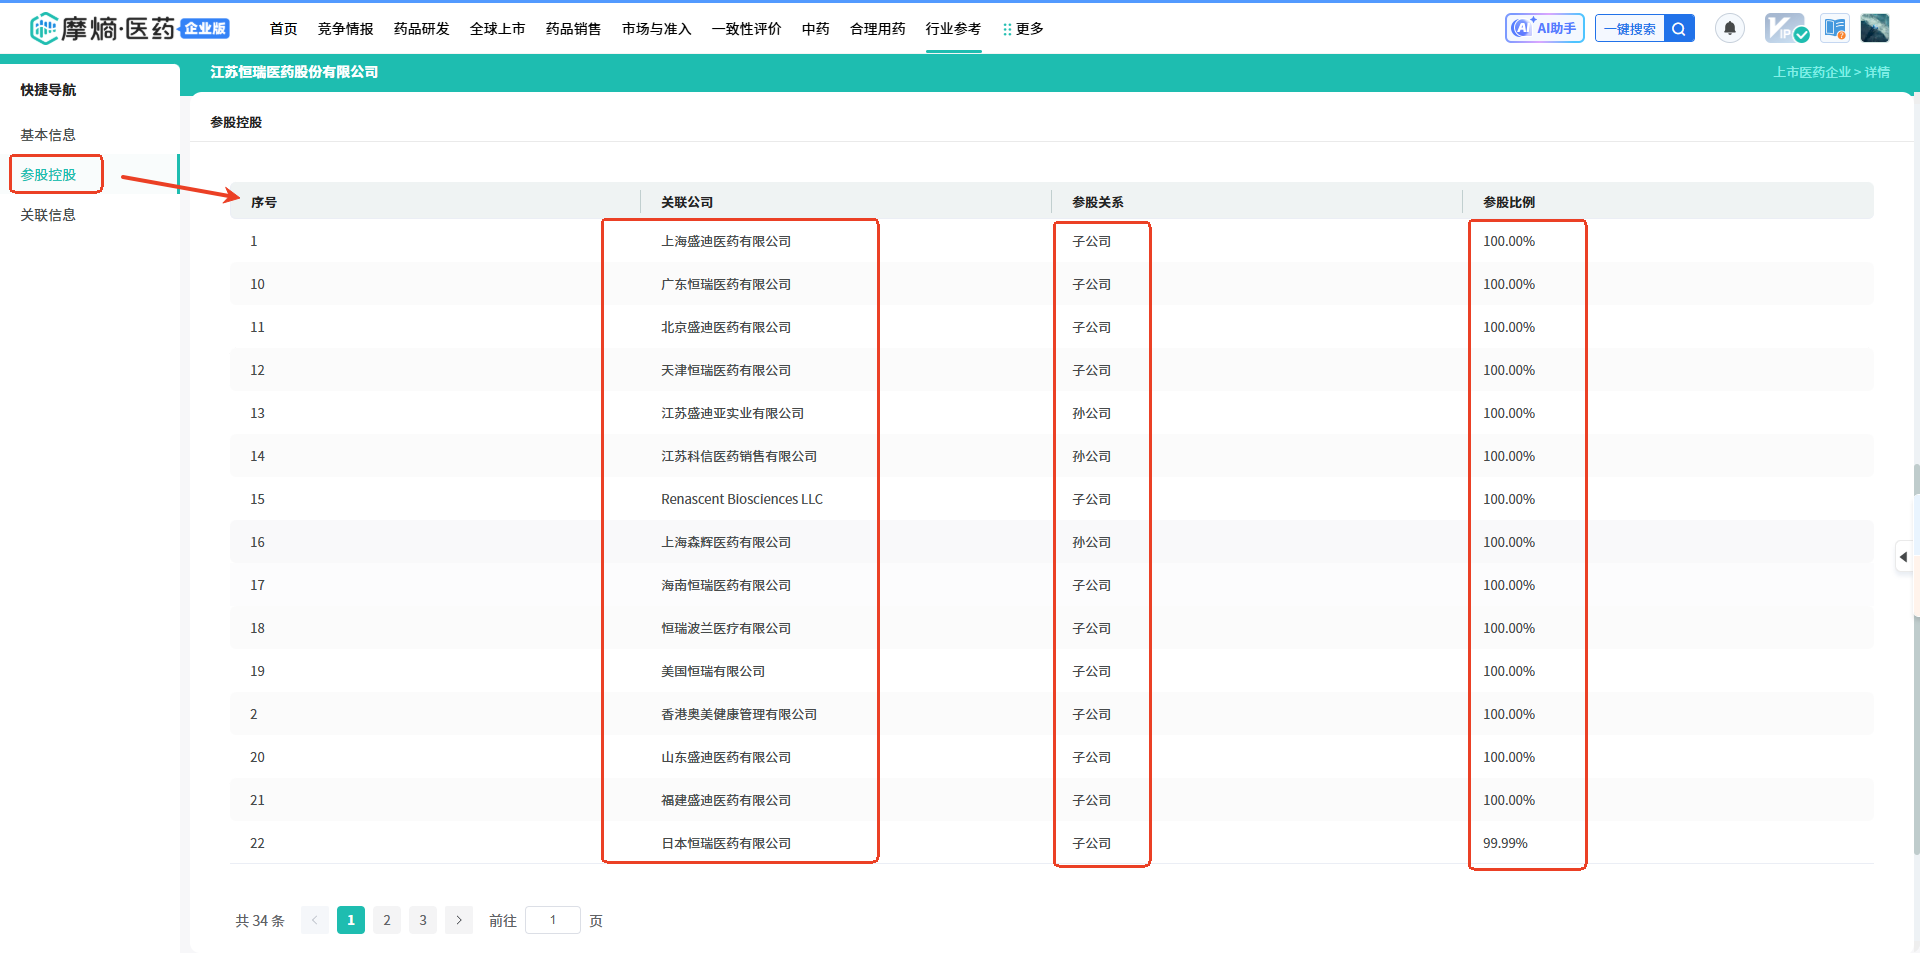The height and width of the screenshot is (953, 1920).
Task: Click 海南恒瑞医药有限公司 cell
Action: pyautogui.click(x=726, y=585)
